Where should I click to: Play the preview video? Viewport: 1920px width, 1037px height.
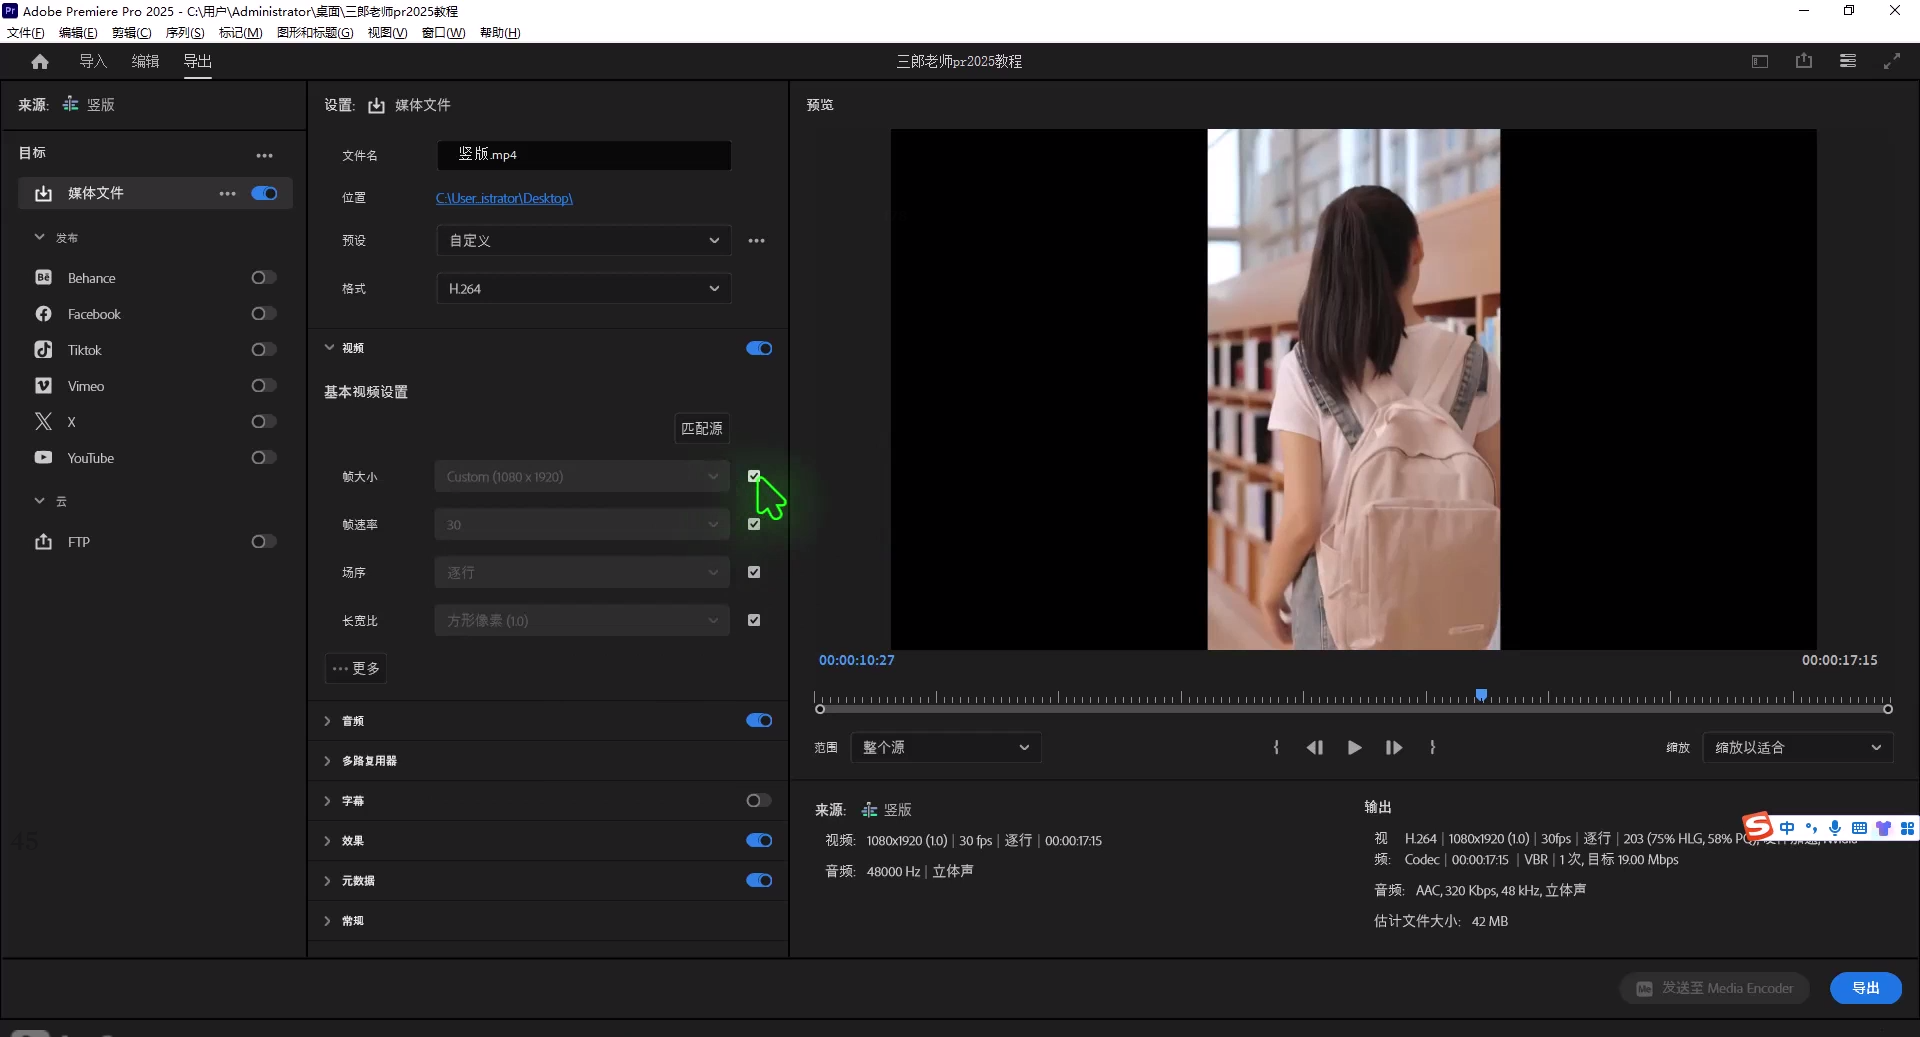[x=1354, y=748]
